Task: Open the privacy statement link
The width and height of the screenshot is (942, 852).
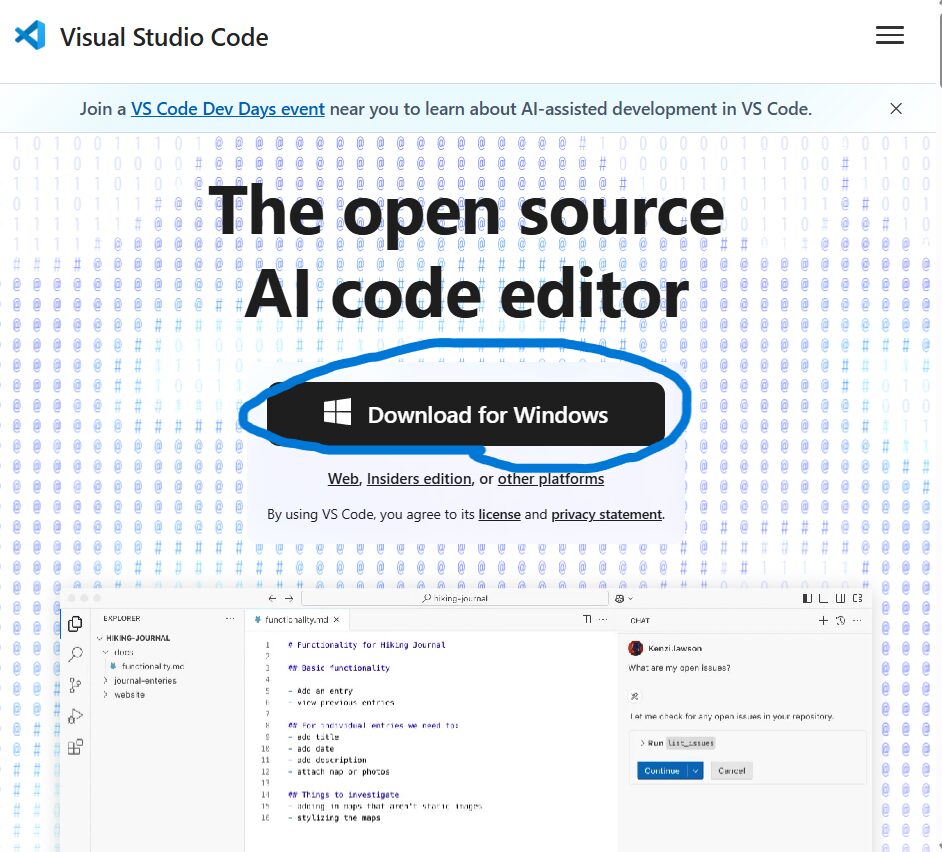Action: tap(606, 514)
